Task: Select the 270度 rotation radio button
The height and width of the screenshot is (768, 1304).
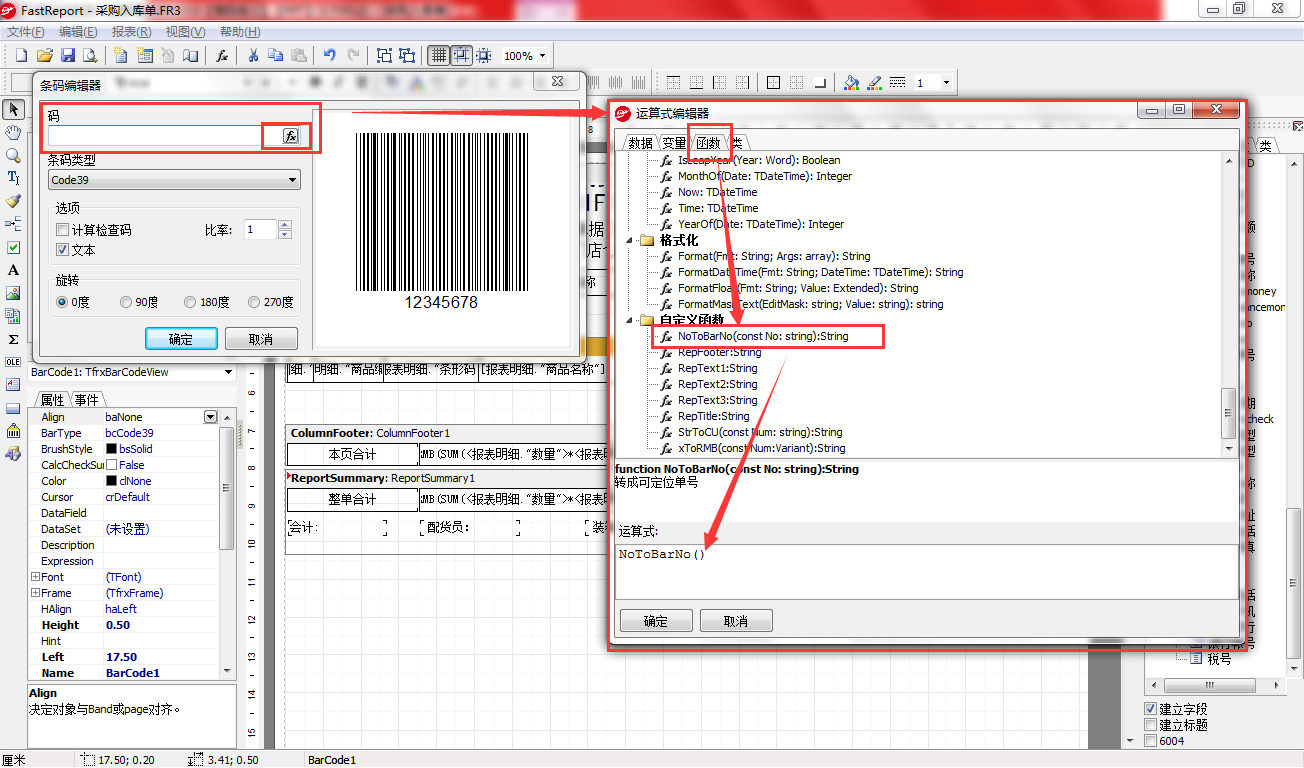Action: 254,302
